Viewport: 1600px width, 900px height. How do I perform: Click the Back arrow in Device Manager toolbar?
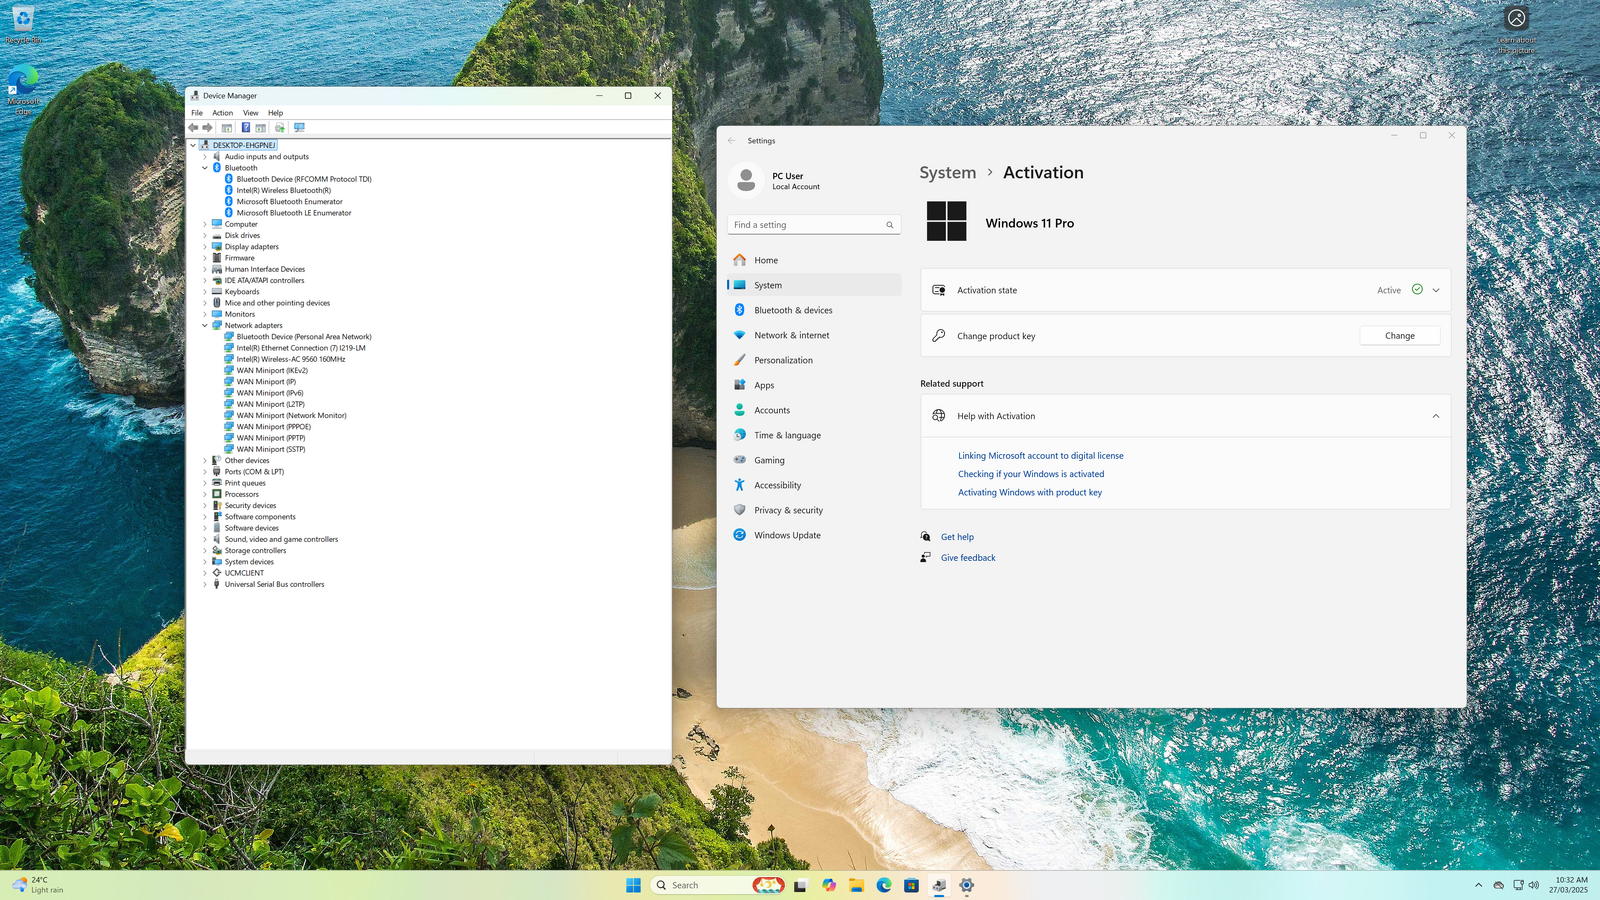click(x=193, y=128)
